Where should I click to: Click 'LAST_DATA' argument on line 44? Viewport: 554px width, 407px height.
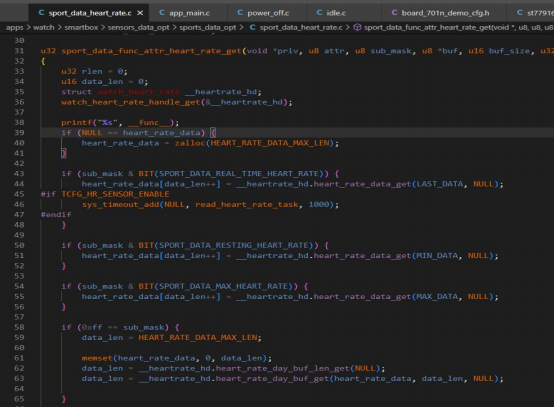tap(440, 184)
